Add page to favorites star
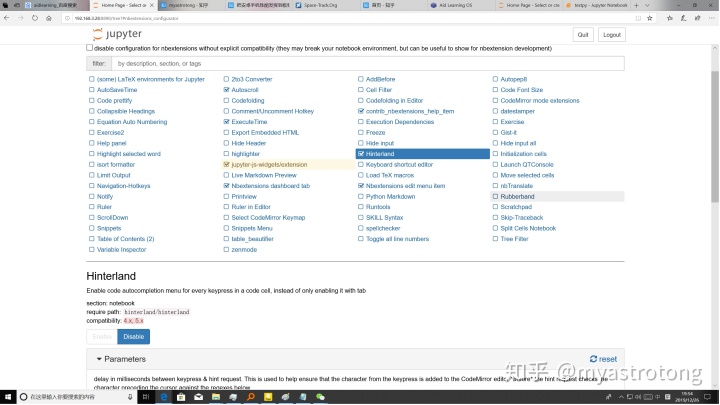 649,18
